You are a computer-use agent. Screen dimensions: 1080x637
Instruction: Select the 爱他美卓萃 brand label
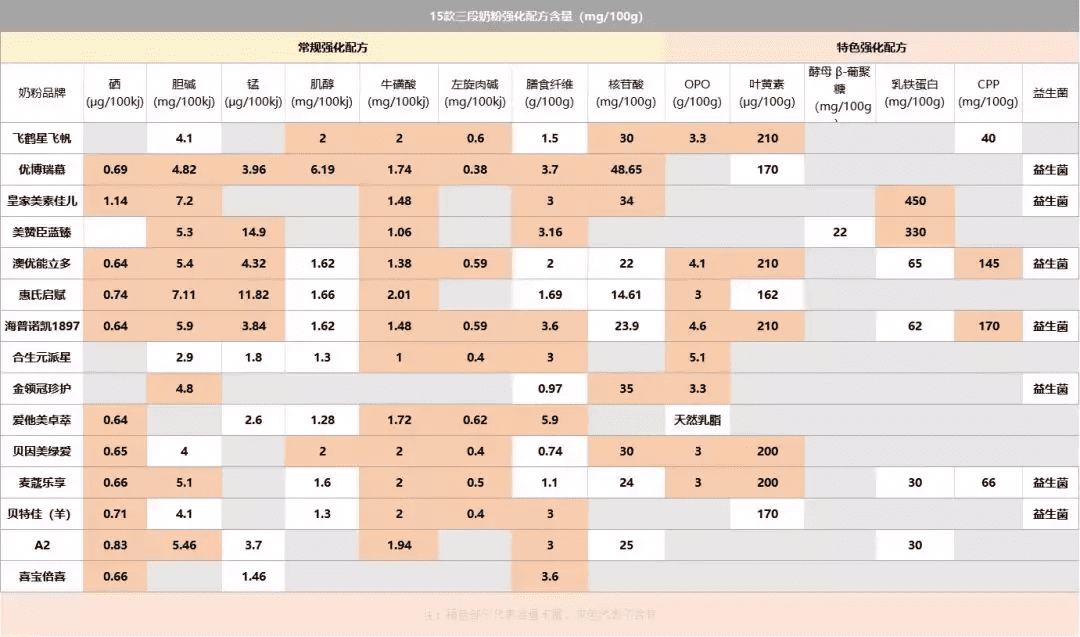coord(42,420)
